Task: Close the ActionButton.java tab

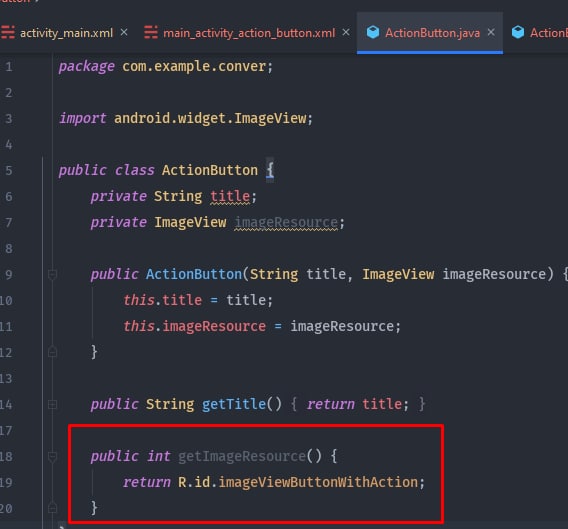Action: point(491,33)
